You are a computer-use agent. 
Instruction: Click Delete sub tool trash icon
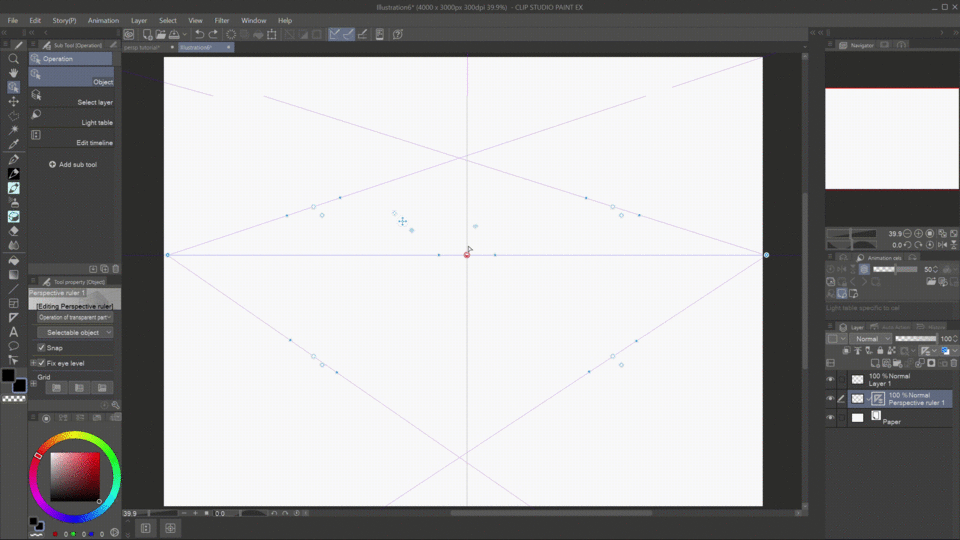point(116,269)
